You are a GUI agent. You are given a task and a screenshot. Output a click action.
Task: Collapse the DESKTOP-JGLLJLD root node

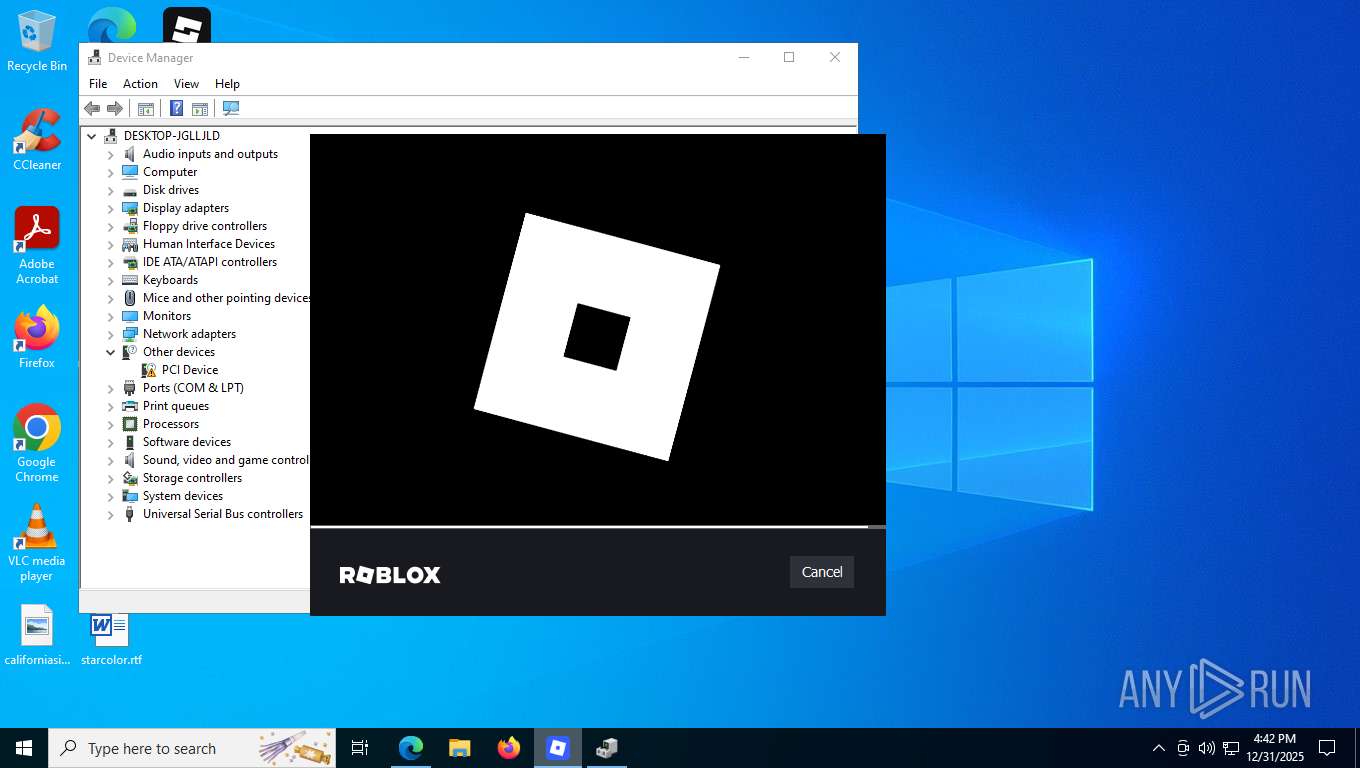[x=92, y=136]
